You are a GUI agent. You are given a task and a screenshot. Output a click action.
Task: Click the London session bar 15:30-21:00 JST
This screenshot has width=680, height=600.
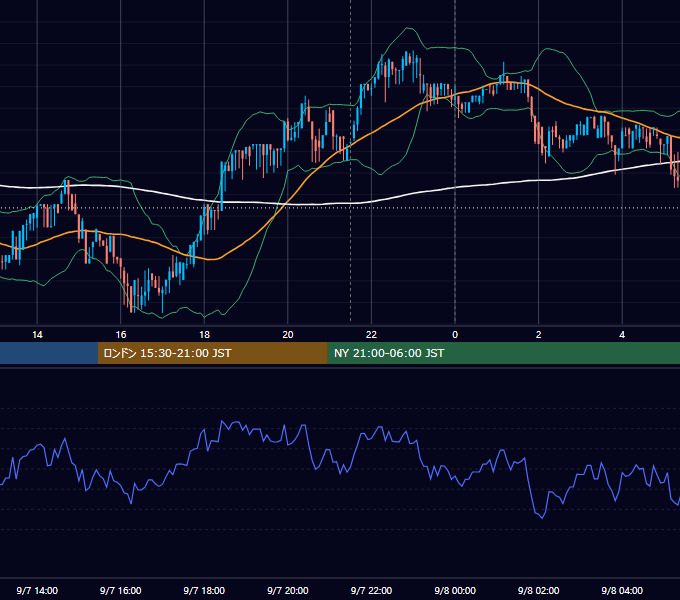click(x=212, y=353)
